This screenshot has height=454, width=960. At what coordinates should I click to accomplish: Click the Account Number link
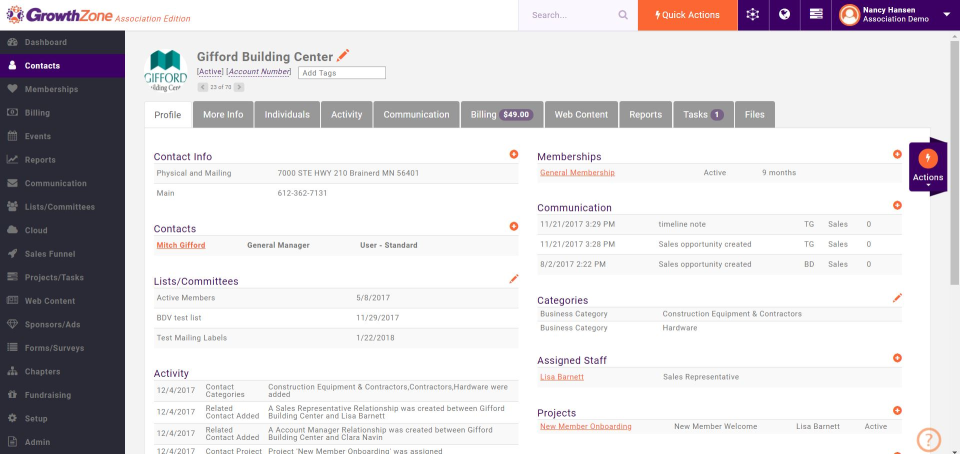click(259, 72)
